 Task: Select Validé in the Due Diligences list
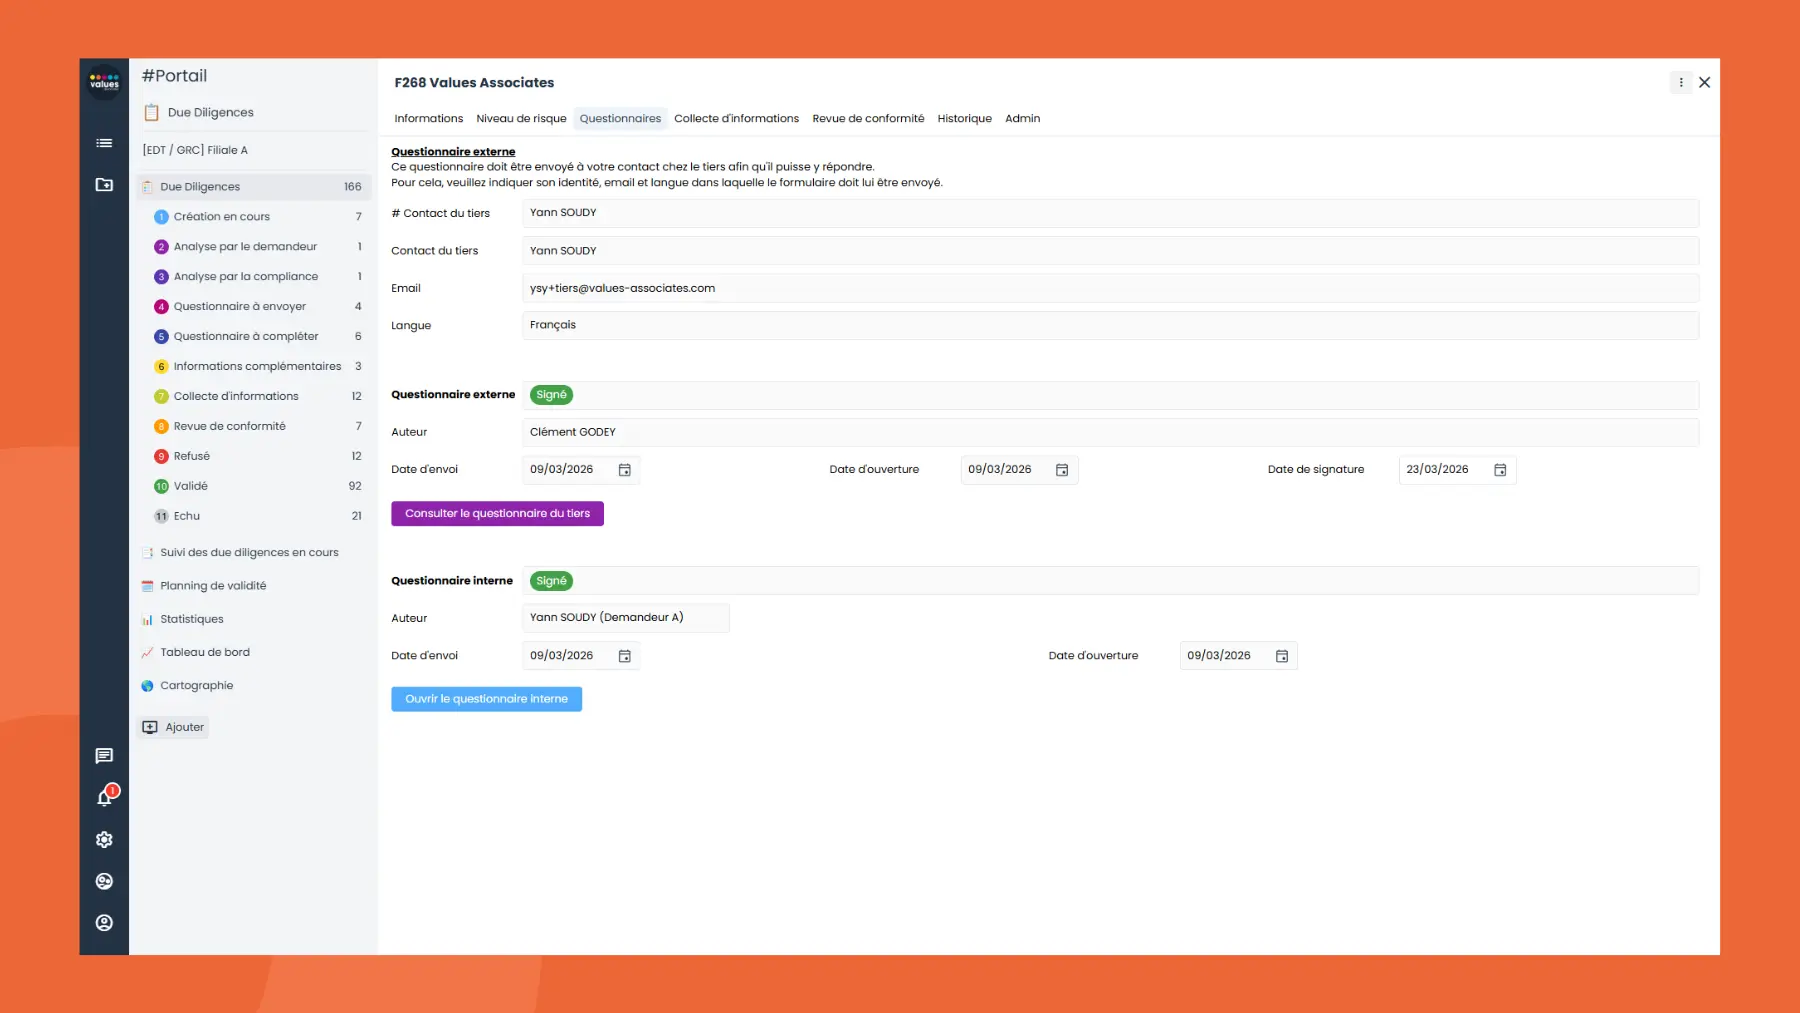coord(192,485)
